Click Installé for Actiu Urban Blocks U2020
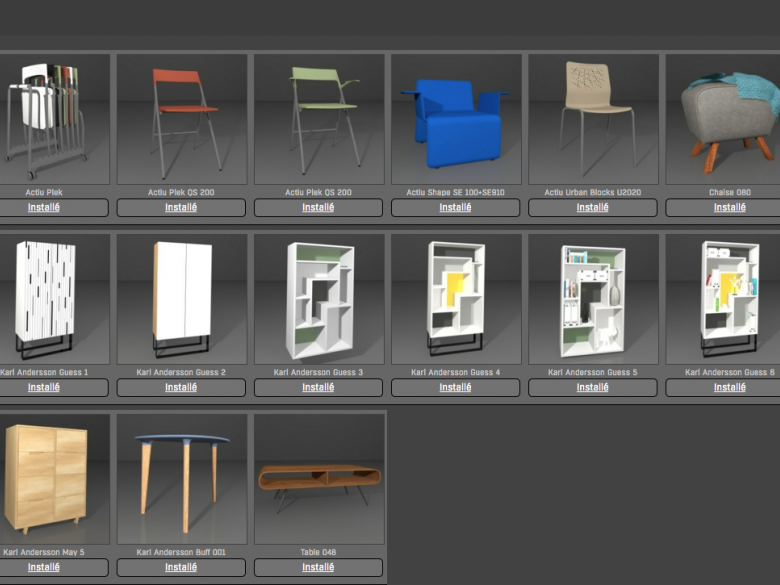Screen dimensions: 780x585 tap(593, 207)
